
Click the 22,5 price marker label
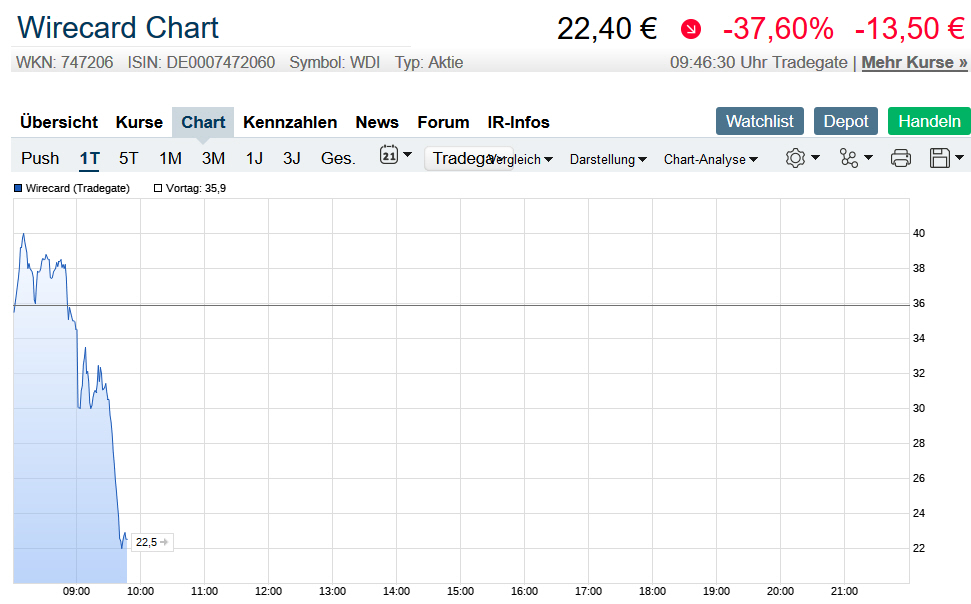(x=148, y=542)
